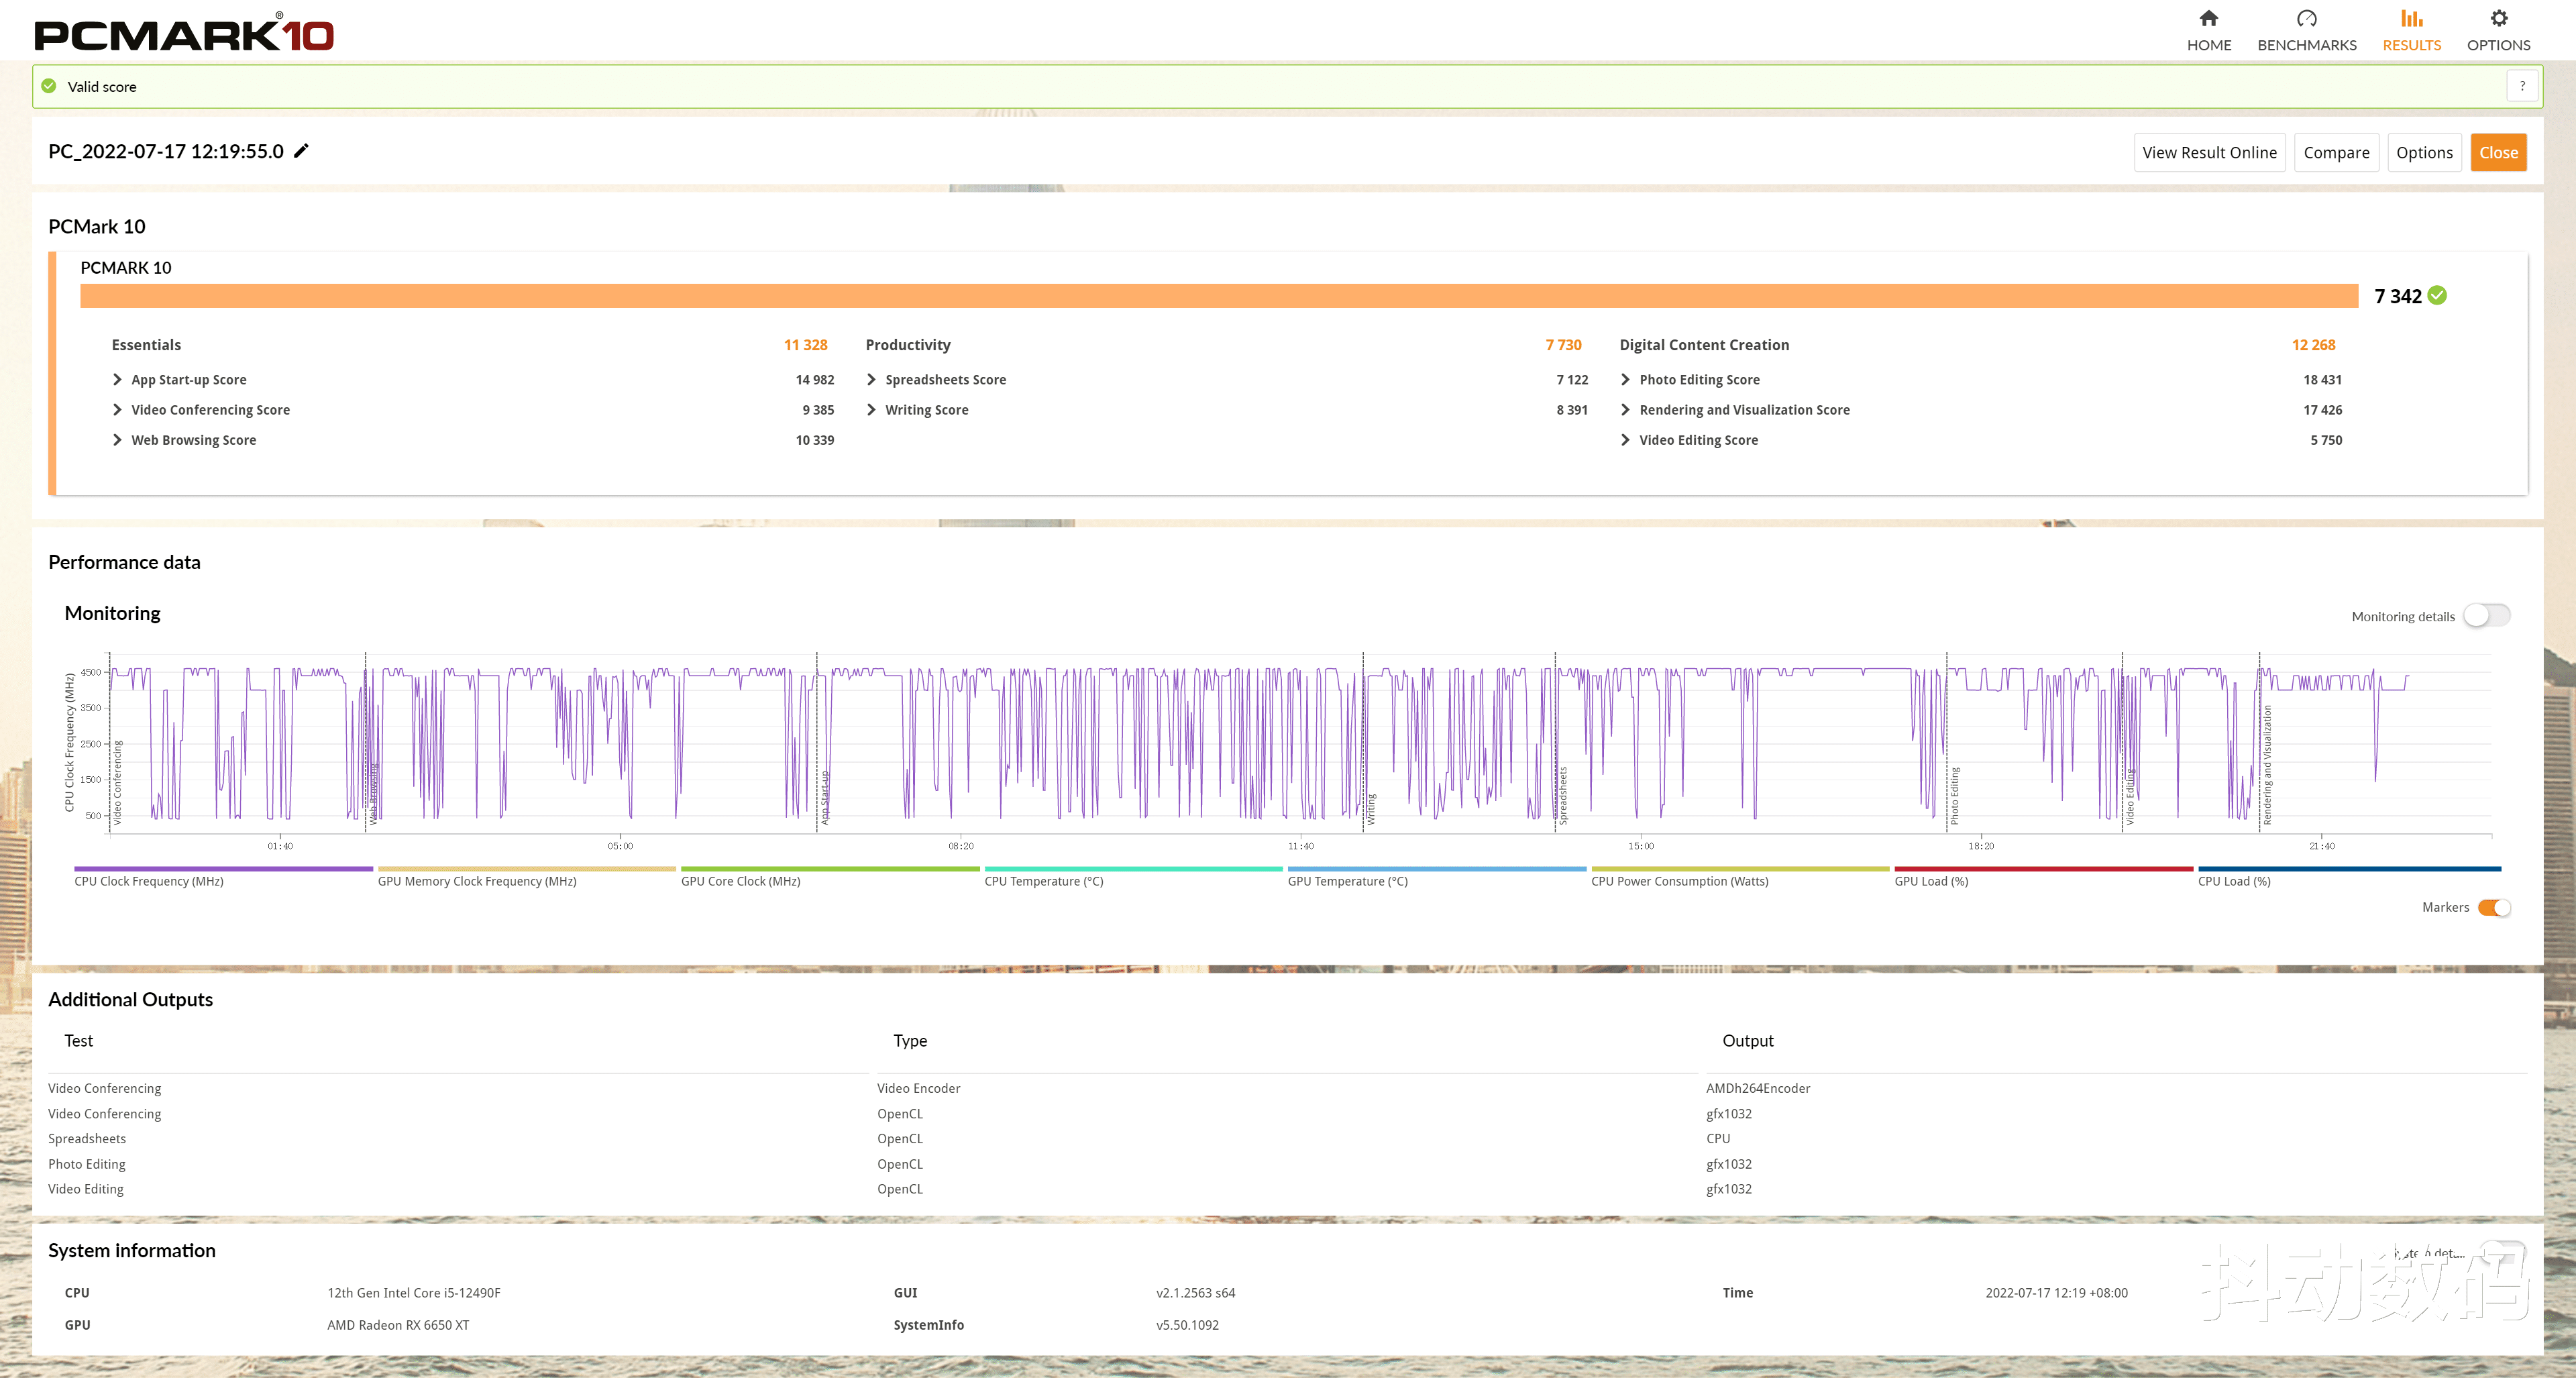Enable the Monitoring details toggle
Viewport: 2576px width, 1378px height.
pos(2486,616)
